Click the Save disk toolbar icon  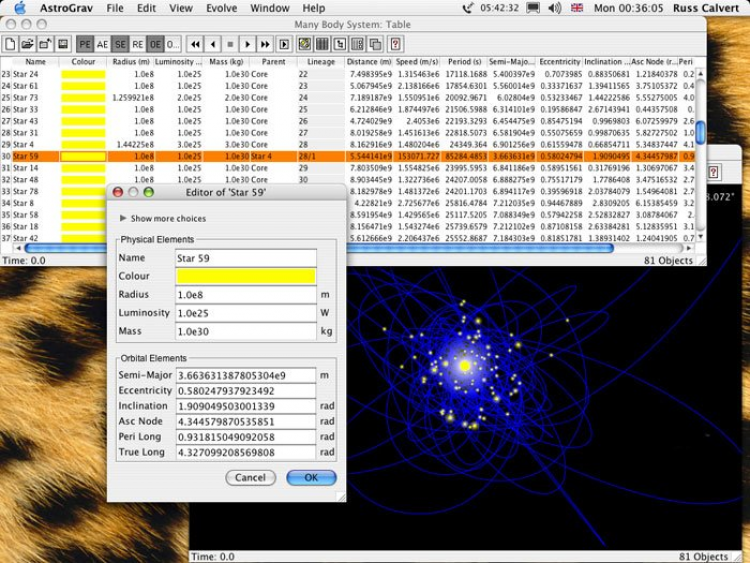pyautogui.click(x=63, y=44)
